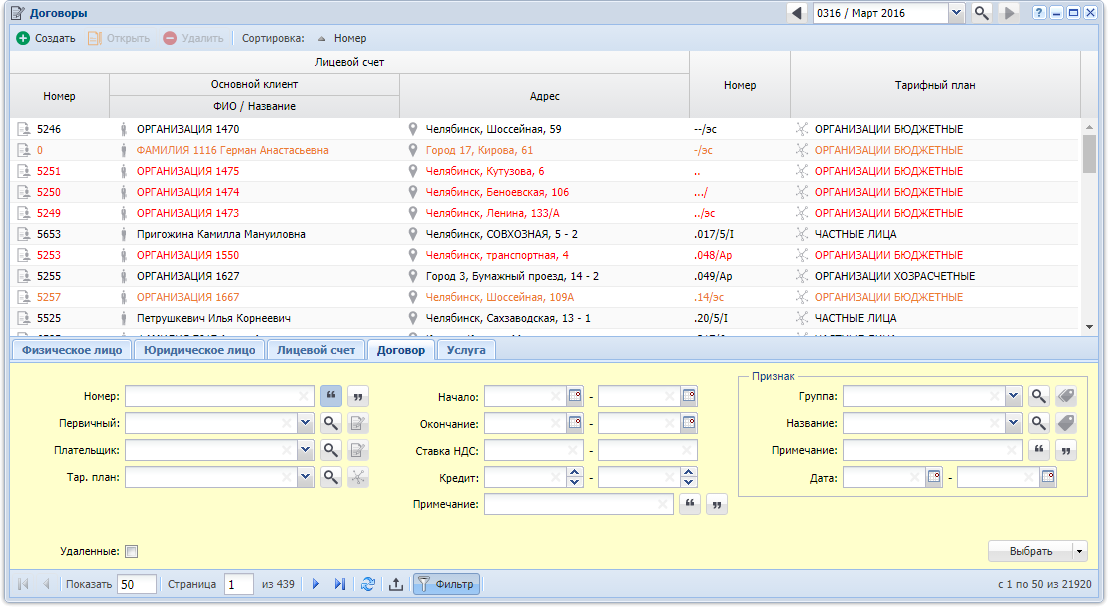Click the Показать page size field
Viewport: 1108px width, 607px height.
137,584
